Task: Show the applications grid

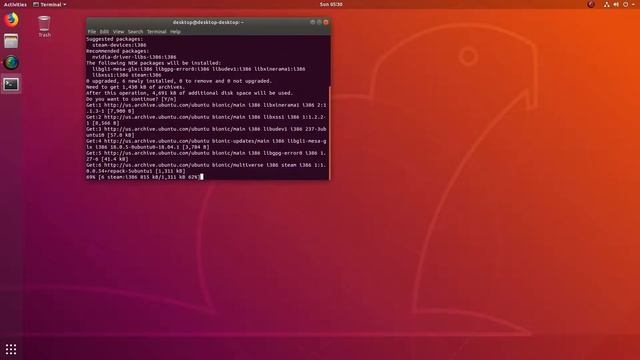Action: tap(11, 349)
